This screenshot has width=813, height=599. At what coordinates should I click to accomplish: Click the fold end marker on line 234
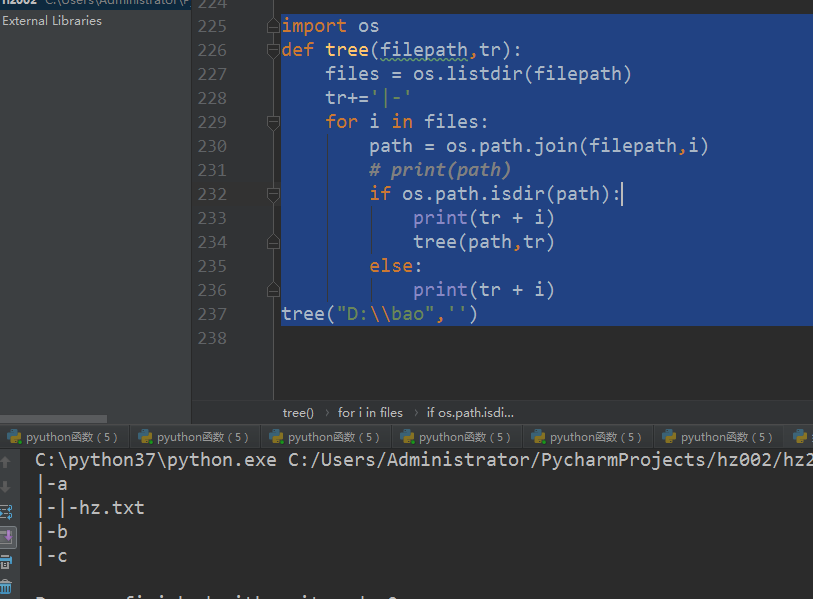point(273,242)
